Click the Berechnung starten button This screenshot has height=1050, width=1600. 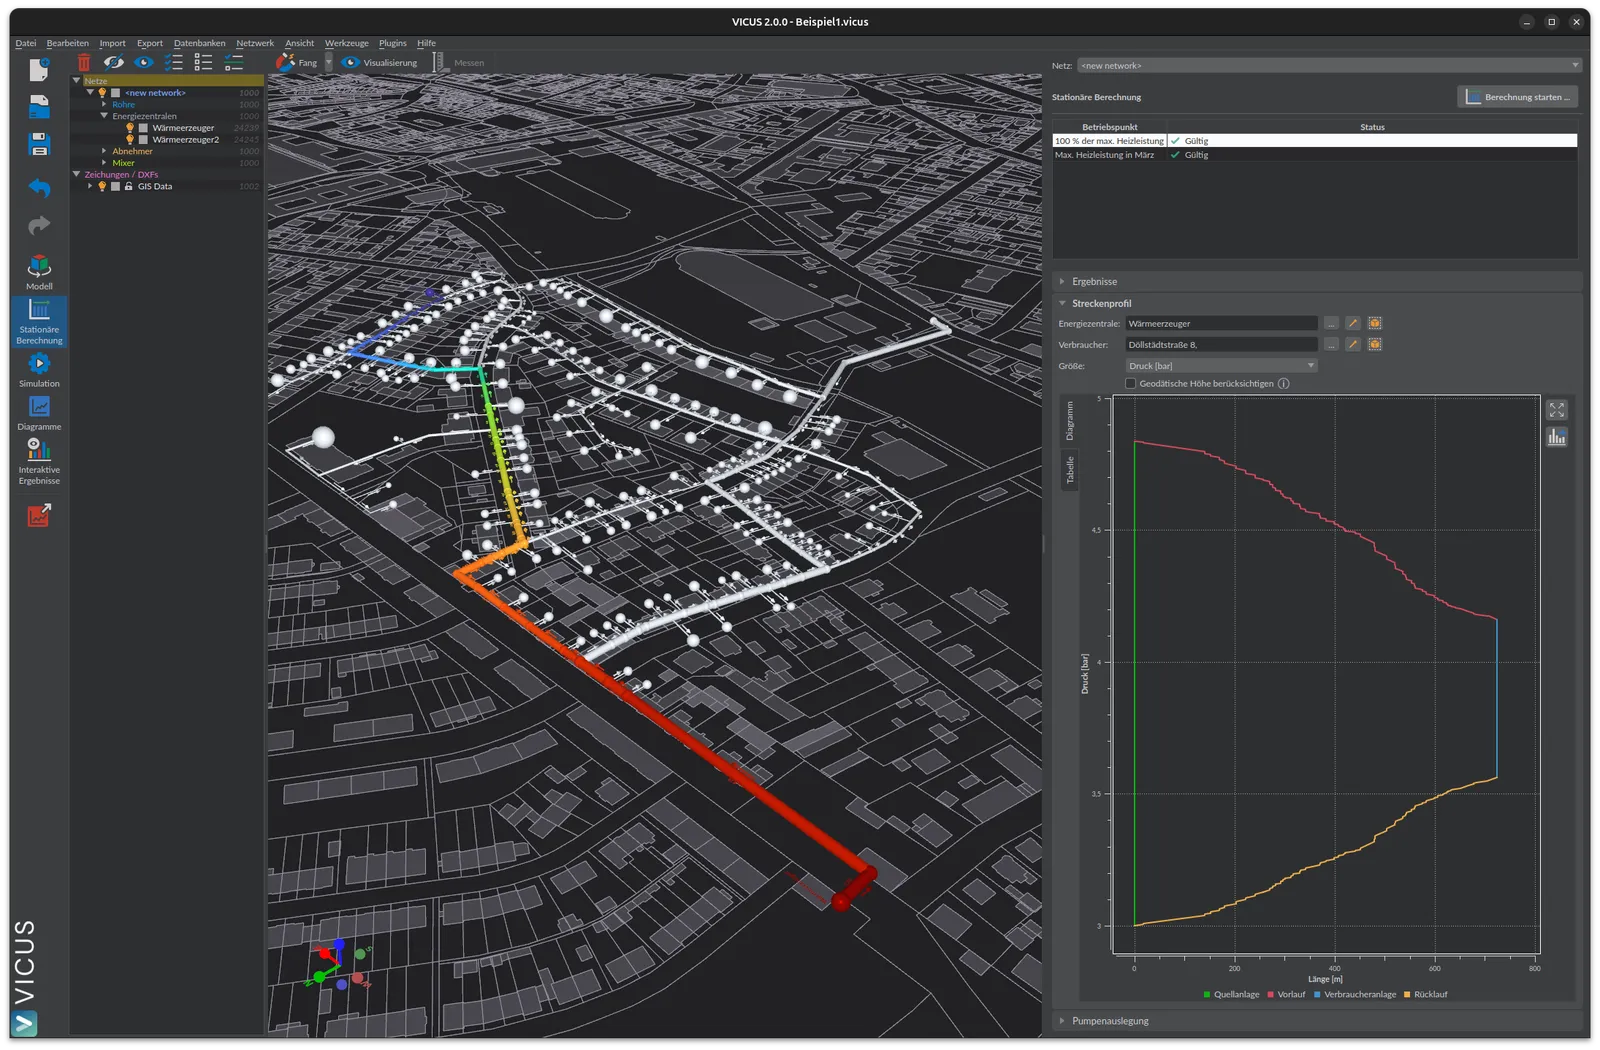[x=1517, y=97]
